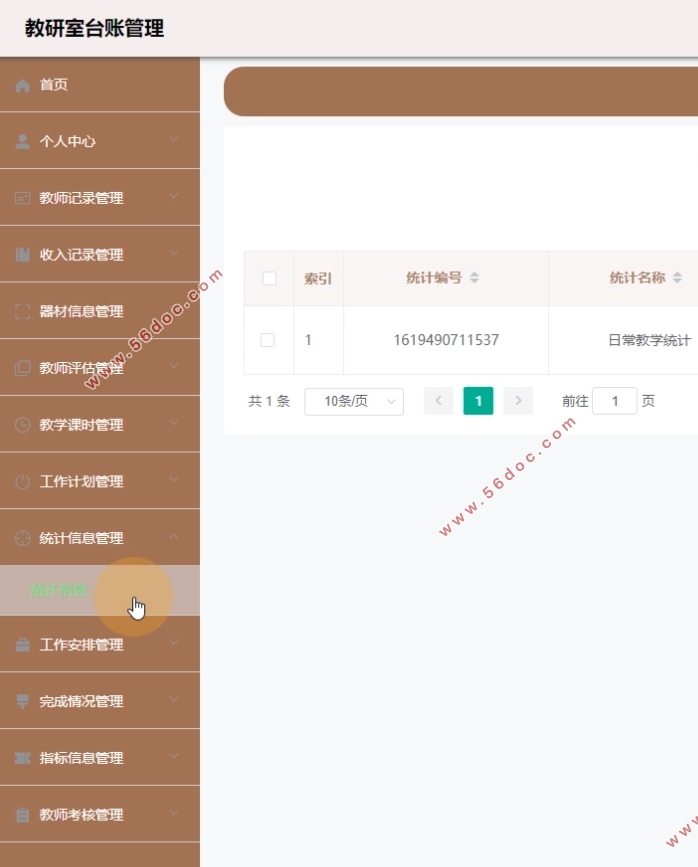Go to page 1 button
The width and height of the screenshot is (698, 867).
478,401
